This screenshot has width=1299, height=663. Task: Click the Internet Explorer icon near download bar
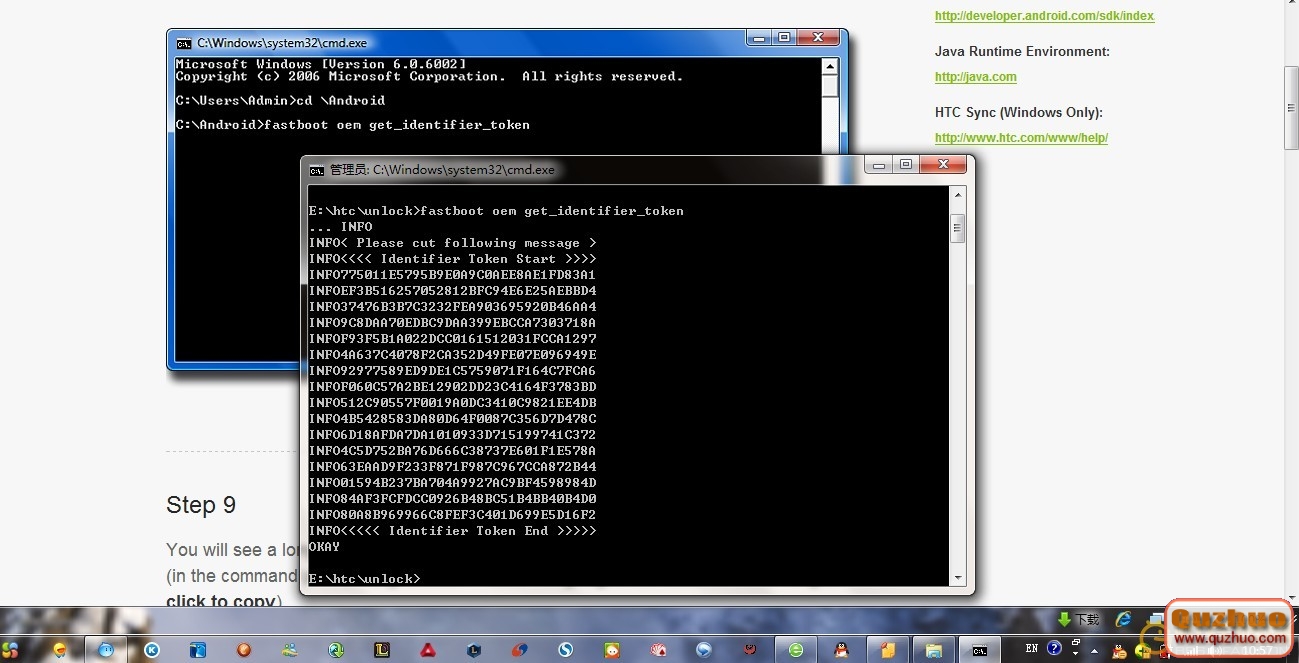click(x=1123, y=620)
